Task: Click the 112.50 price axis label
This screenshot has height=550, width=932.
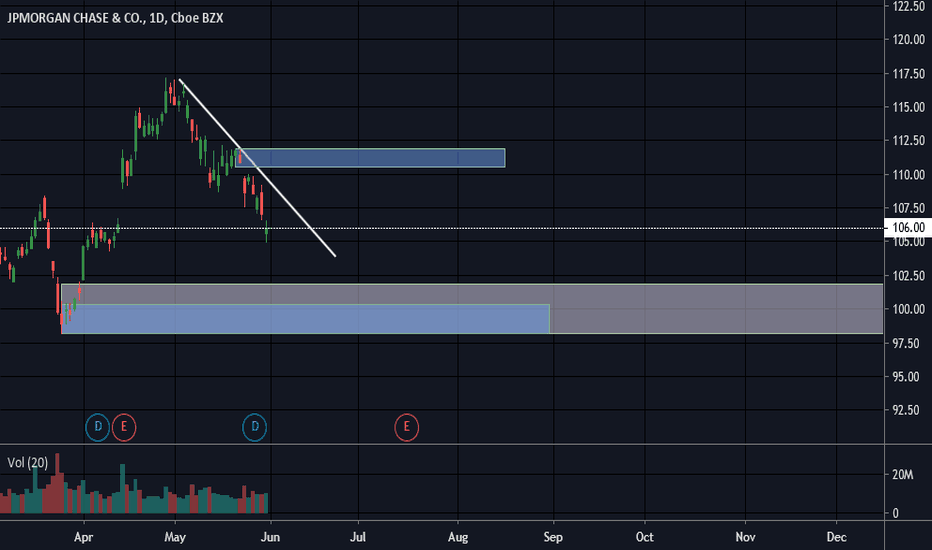Action: point(909,140)
